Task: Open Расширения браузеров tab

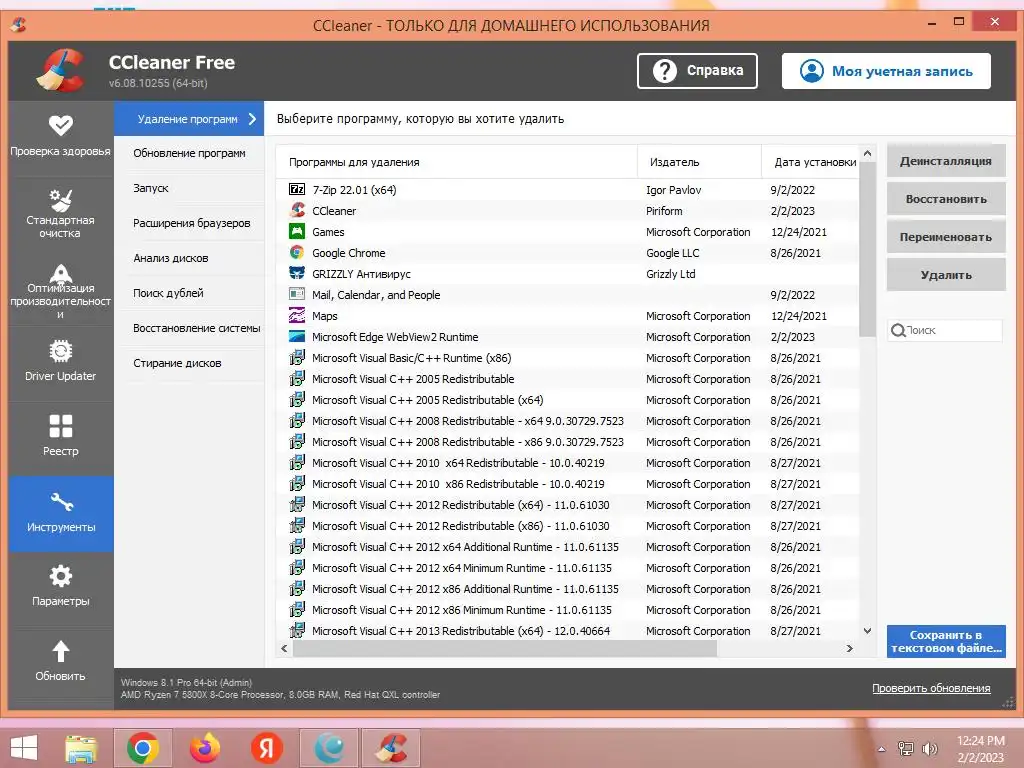Action: (x=189, y=223)
